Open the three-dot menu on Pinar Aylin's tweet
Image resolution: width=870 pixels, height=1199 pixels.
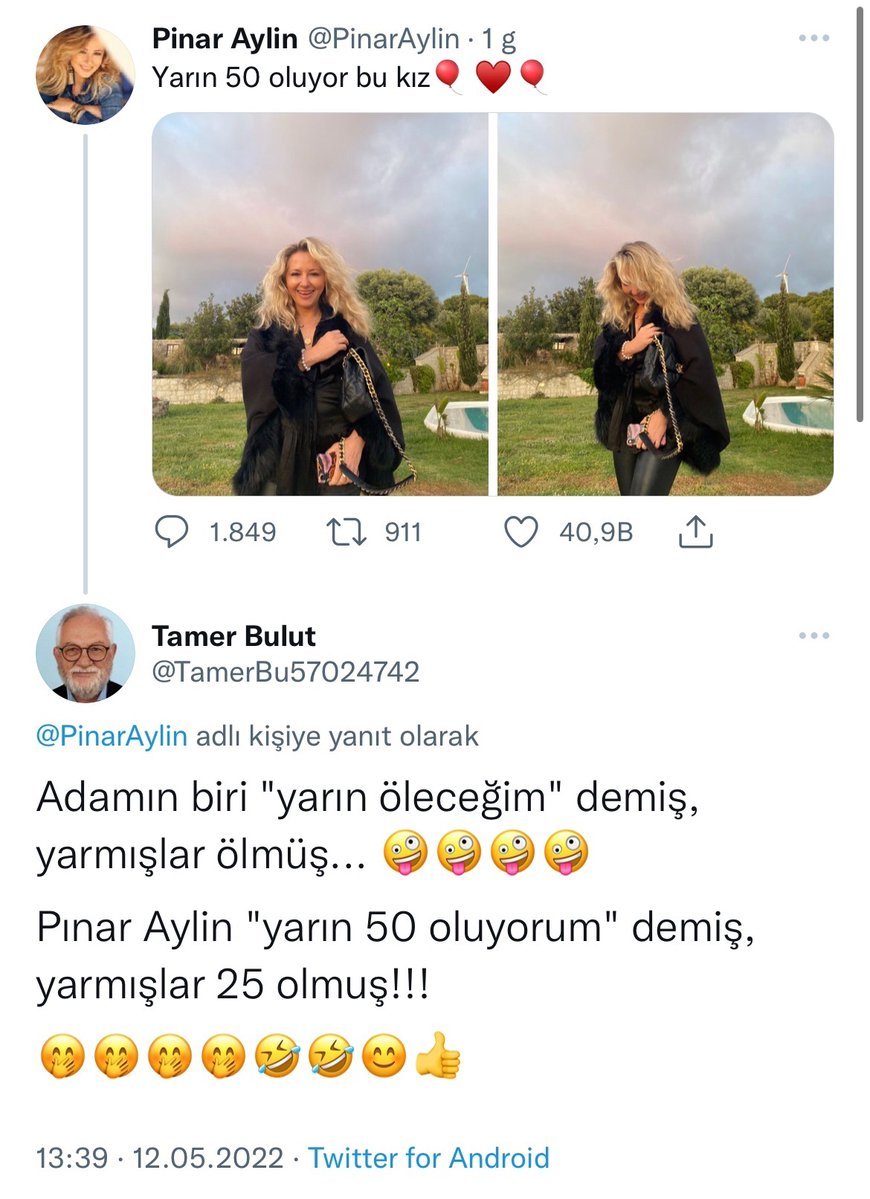(814, 38)
